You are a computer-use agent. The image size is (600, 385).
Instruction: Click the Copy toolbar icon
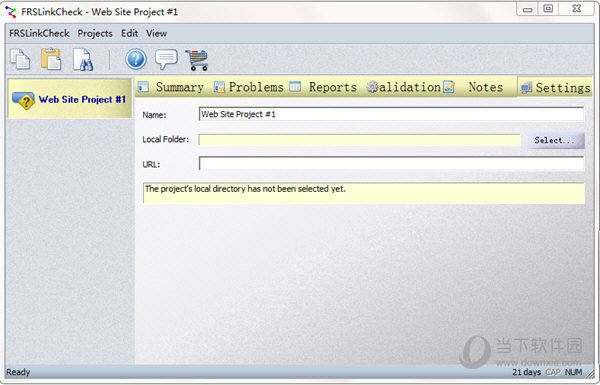(x=20, y=59)
